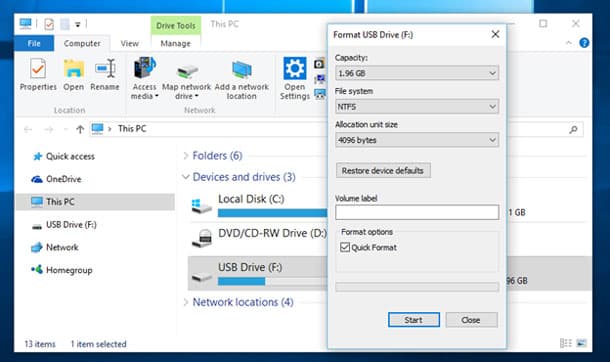Expand the Folders (6) group
This screenshot has height=362, width=610.
click(x=186, y=156)
